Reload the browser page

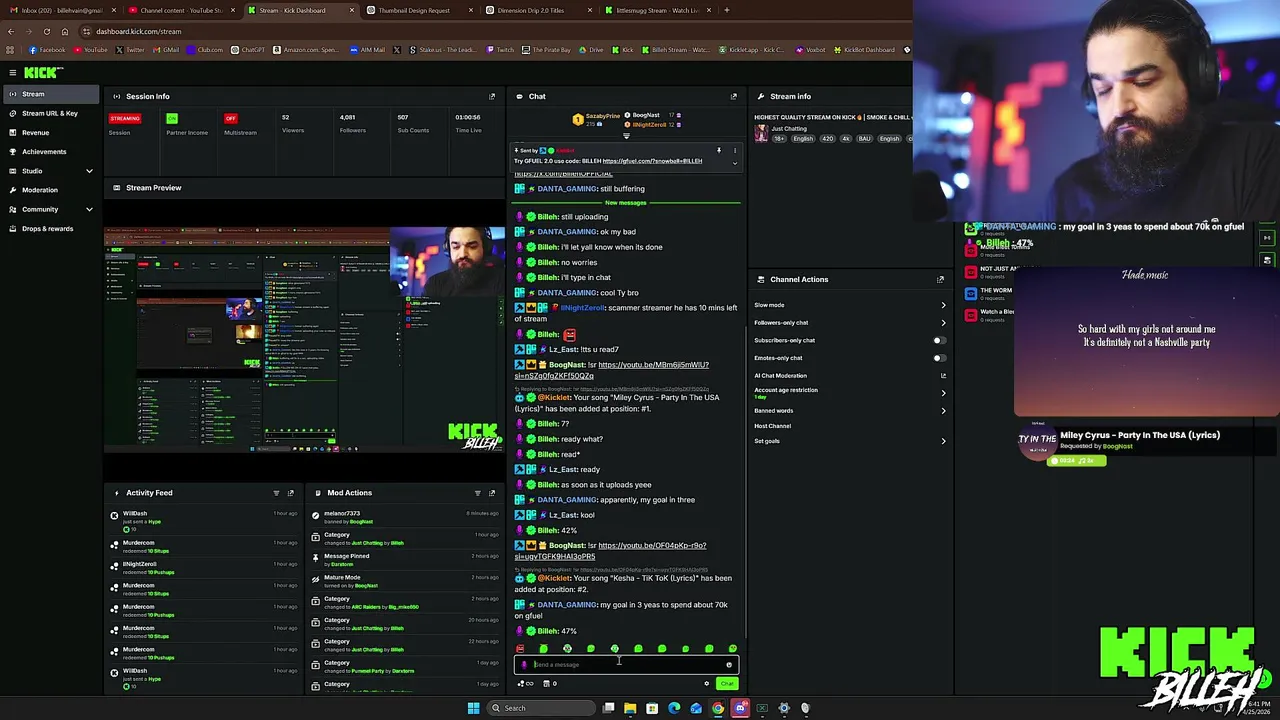(46, 31)
